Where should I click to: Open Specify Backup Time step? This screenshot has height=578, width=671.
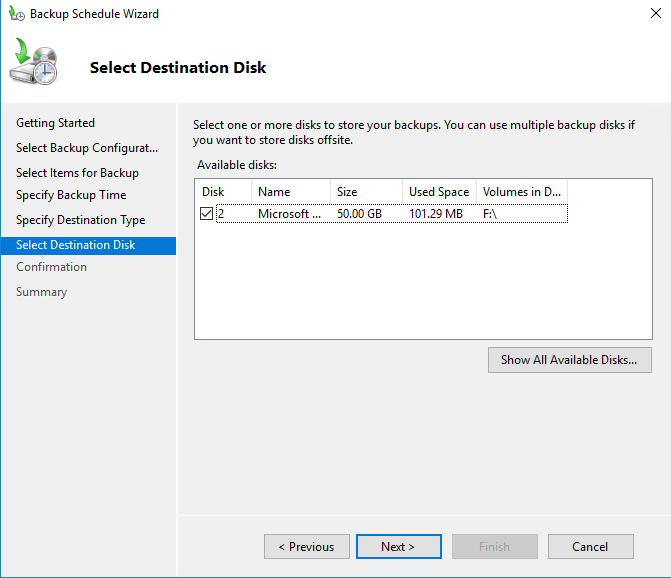71,195
